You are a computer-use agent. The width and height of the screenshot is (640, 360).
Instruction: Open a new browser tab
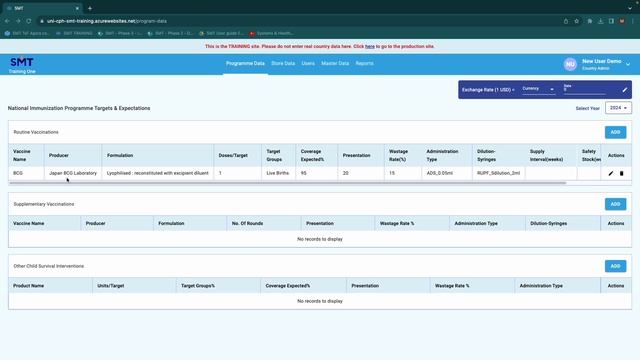point(90,8)
